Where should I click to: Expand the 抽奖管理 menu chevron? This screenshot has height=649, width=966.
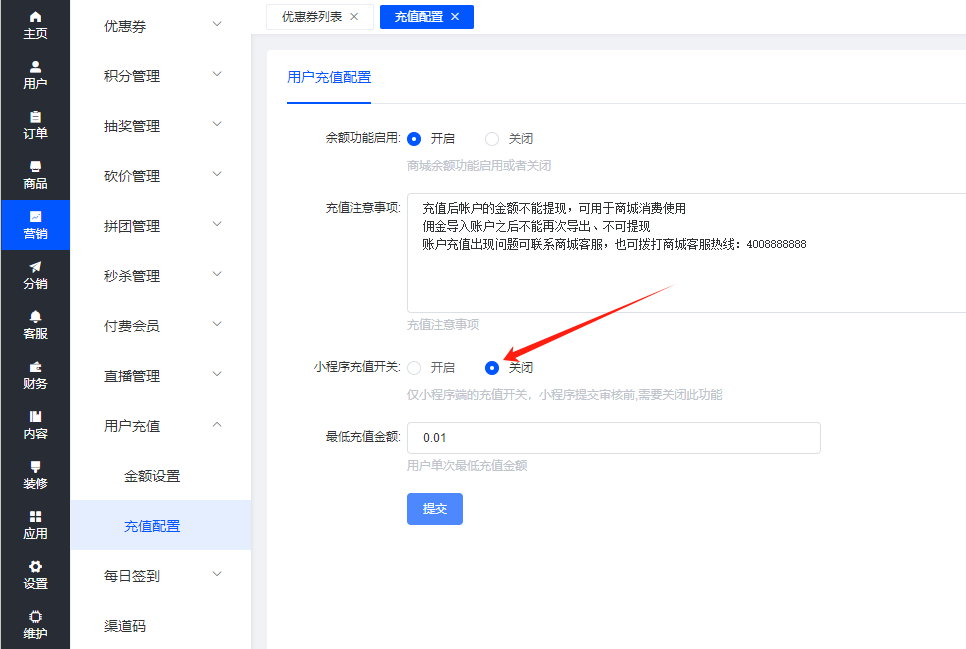[217, 124]
